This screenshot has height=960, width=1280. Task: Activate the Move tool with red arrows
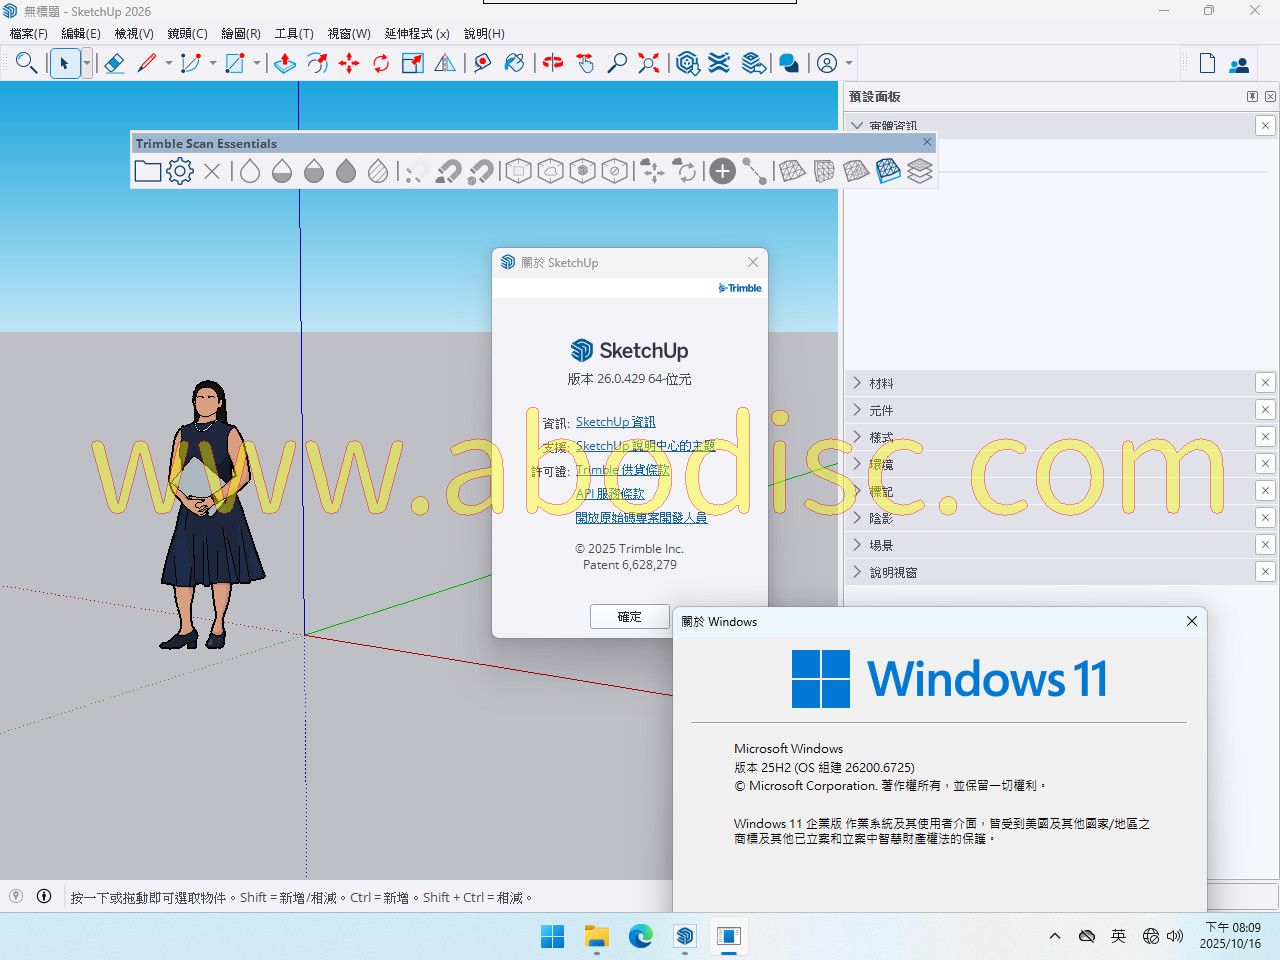pyautogui.click(x=349, y=64)
